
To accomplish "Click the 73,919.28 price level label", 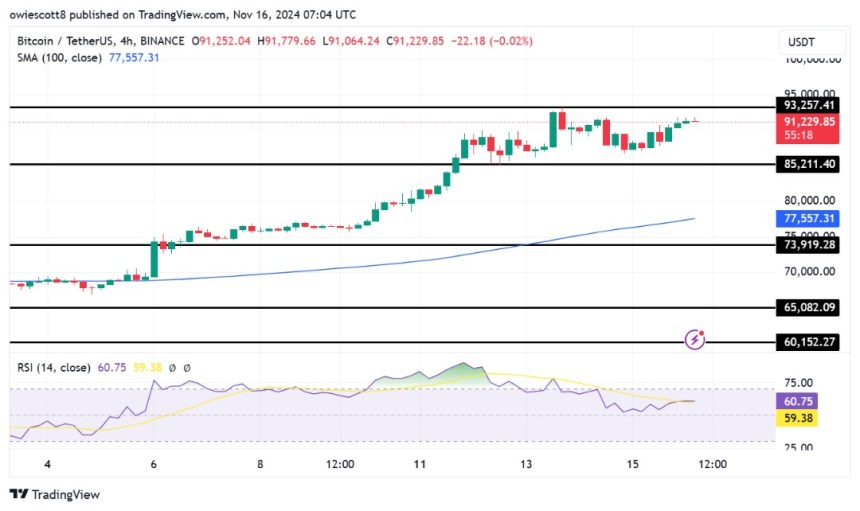I will click(810, 245).
